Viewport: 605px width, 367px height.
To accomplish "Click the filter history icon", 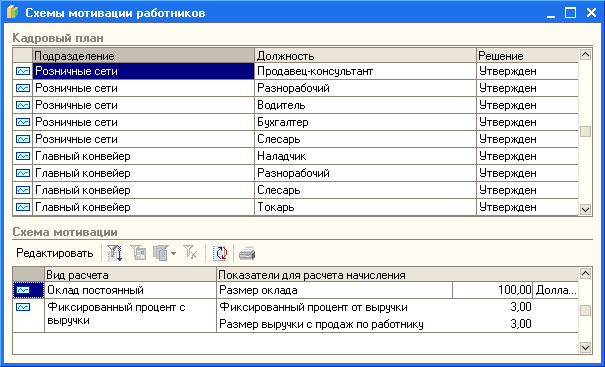I will 161,253.
